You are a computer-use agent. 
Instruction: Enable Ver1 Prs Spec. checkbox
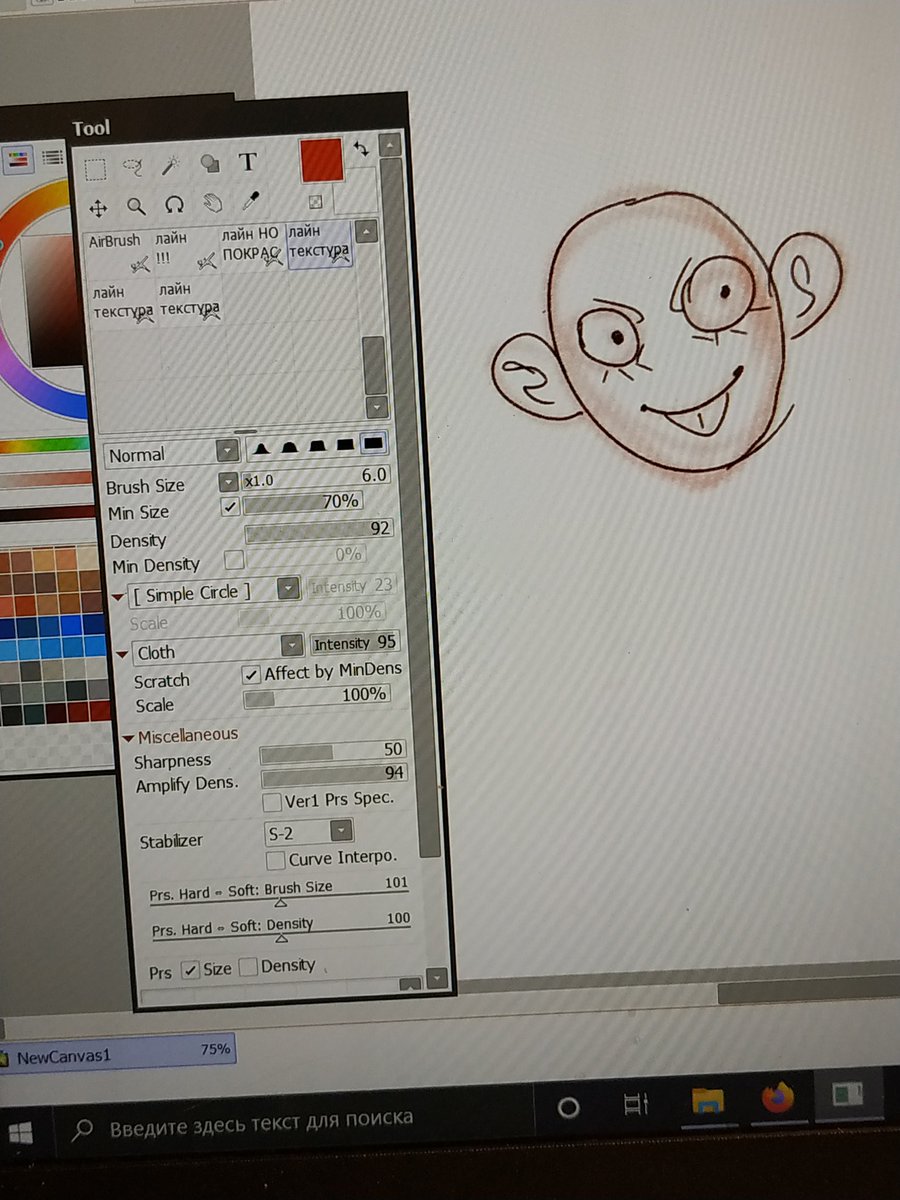(271, 802)
